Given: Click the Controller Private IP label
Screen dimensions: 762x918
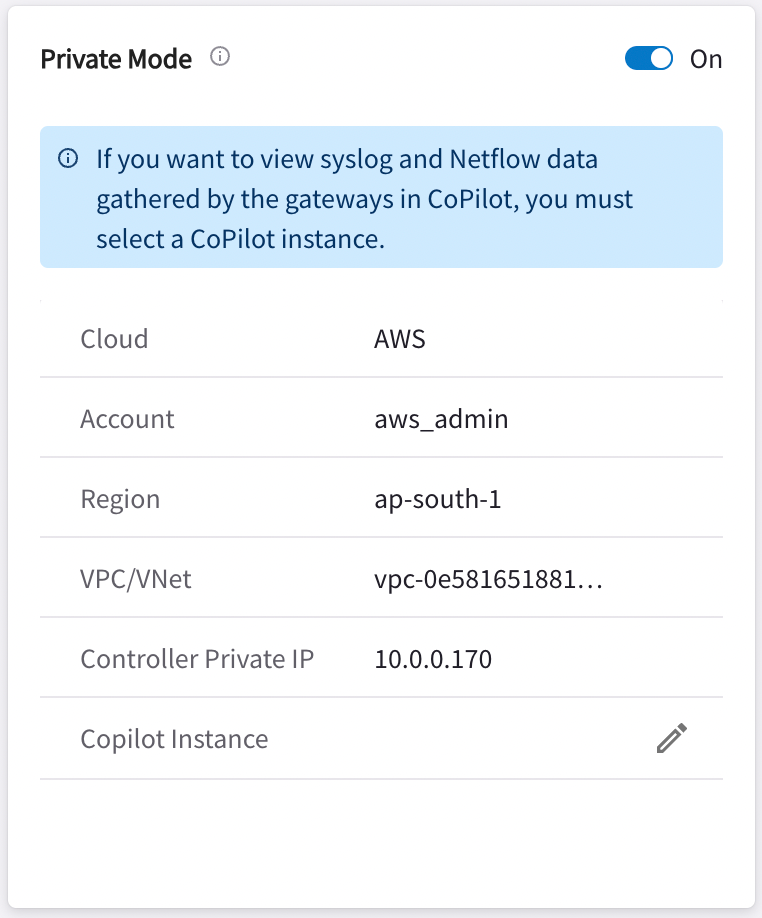Looking at the screenshot, I should pos(197,659).
